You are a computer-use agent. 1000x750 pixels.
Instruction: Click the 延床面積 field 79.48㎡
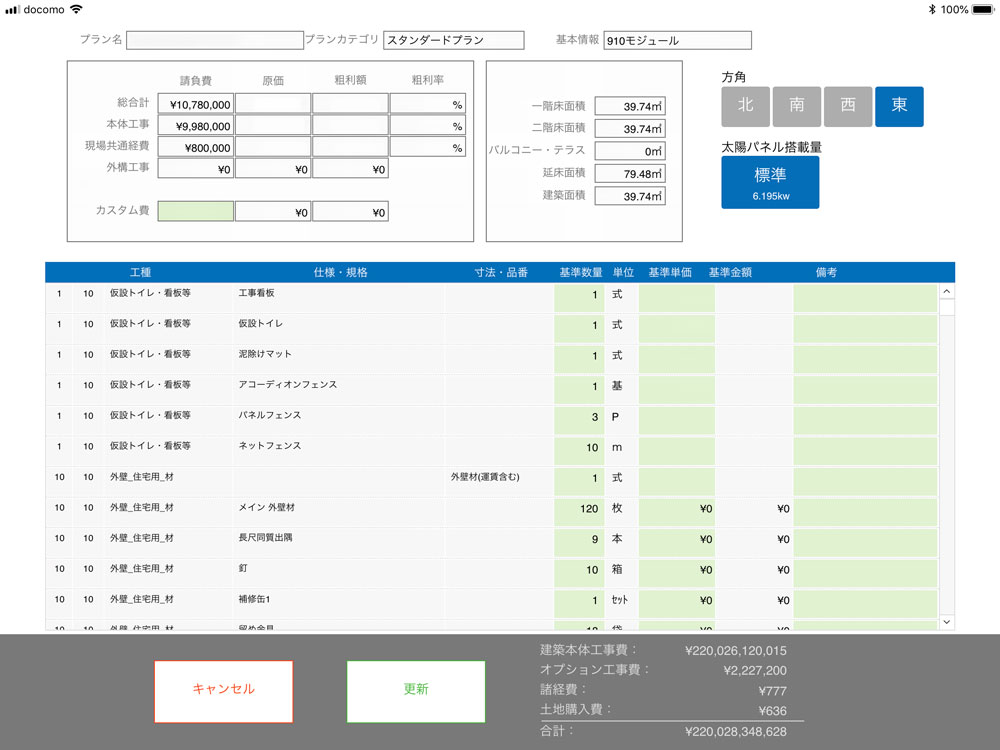coord(630,173)
